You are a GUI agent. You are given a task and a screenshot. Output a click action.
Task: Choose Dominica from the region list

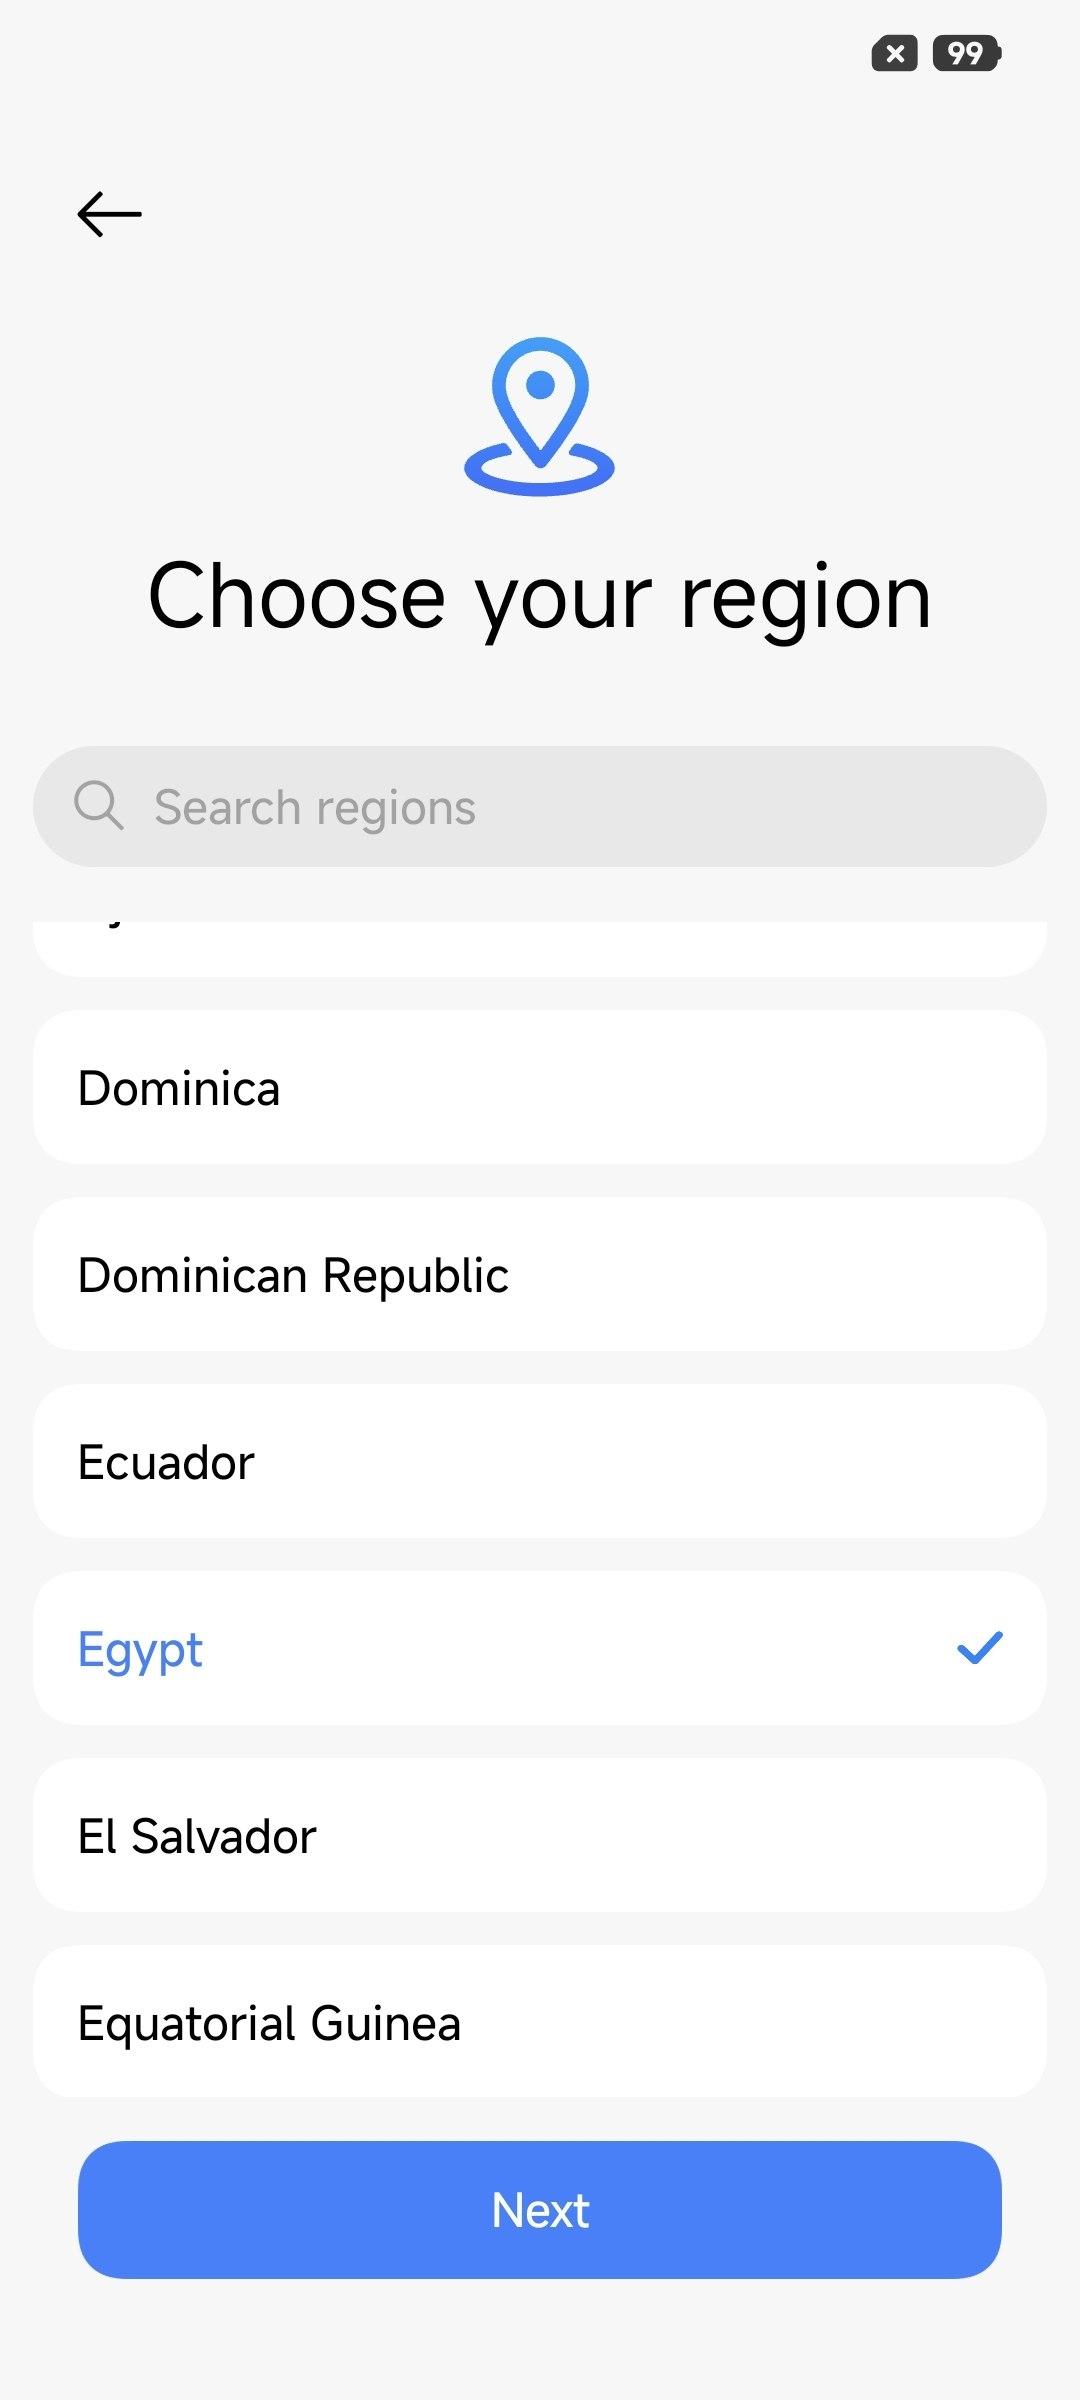tap(540, 1087)
